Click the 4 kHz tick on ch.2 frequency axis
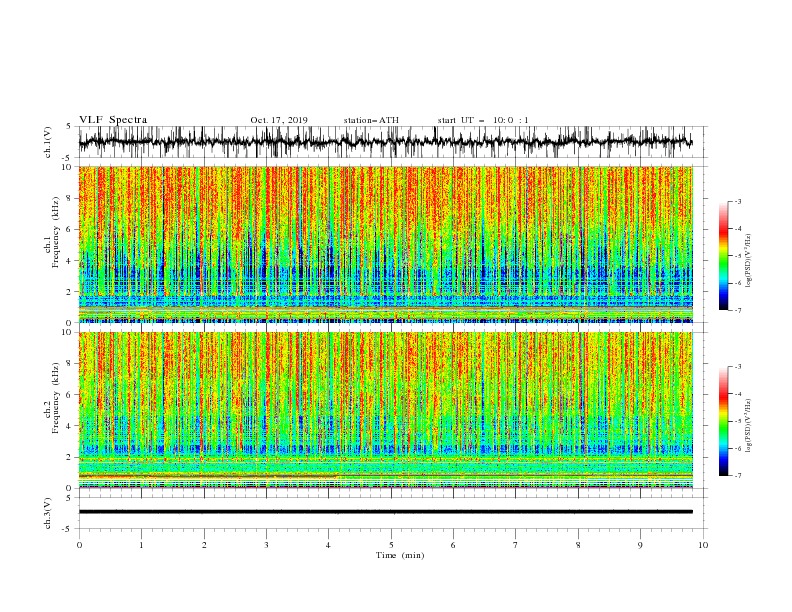Image resolution: width=792 pixels, height=612 pixels. 70,426
